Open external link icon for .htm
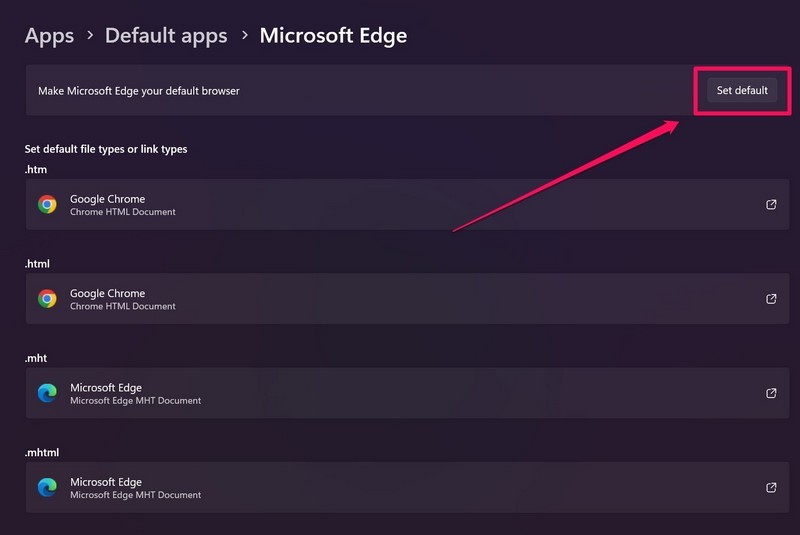The height and width of the screenshot is (535, 800). 771,205
